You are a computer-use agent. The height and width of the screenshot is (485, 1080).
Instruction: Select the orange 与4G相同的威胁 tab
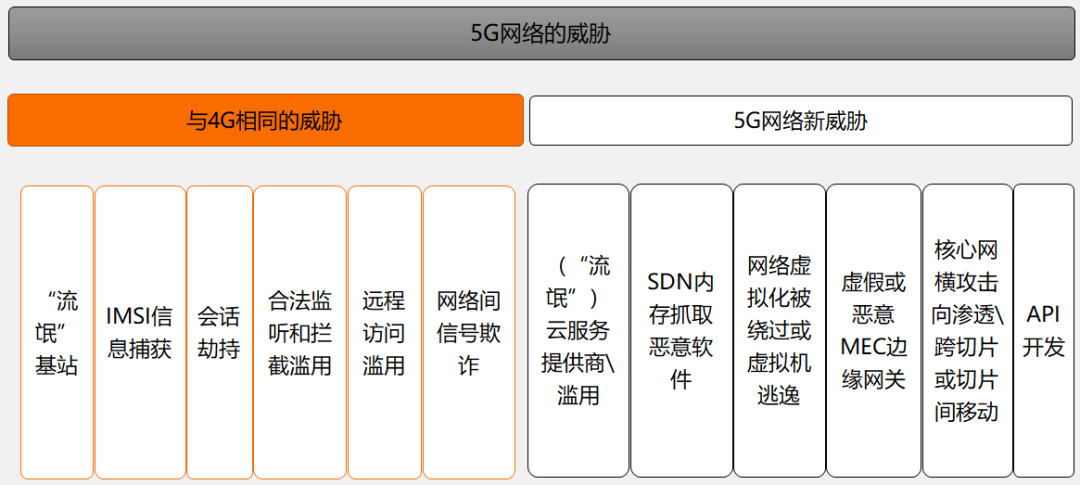(265, 121)
